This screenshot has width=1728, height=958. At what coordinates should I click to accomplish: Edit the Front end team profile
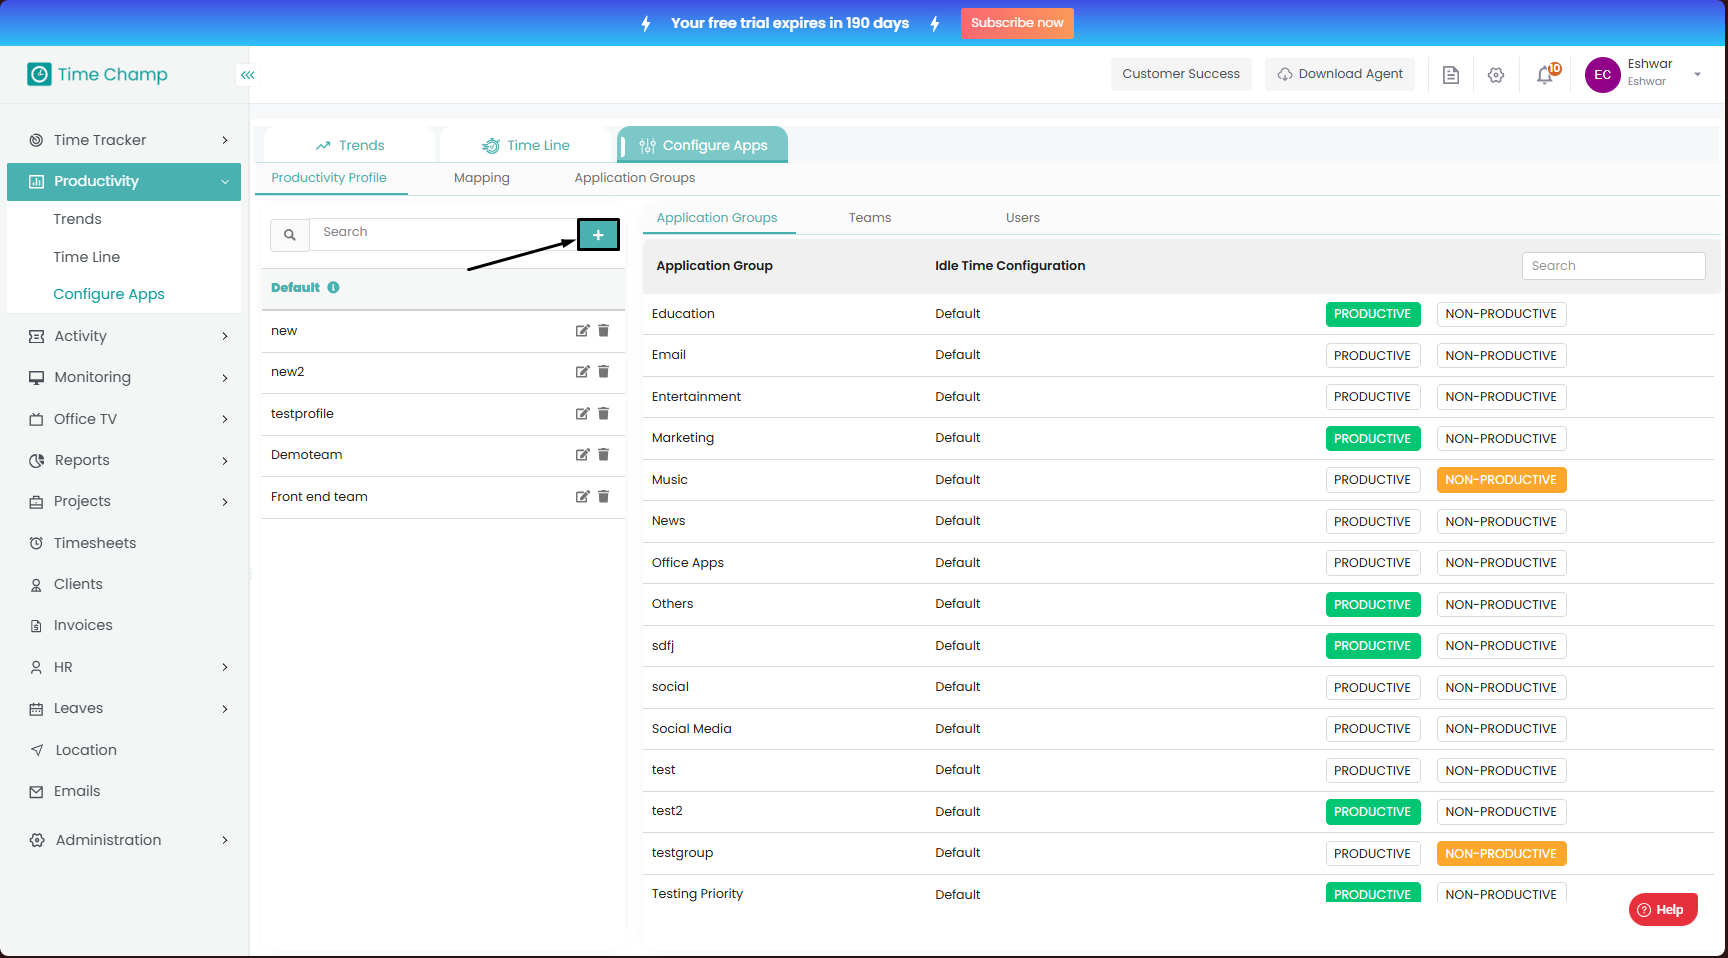coord(582,497)
